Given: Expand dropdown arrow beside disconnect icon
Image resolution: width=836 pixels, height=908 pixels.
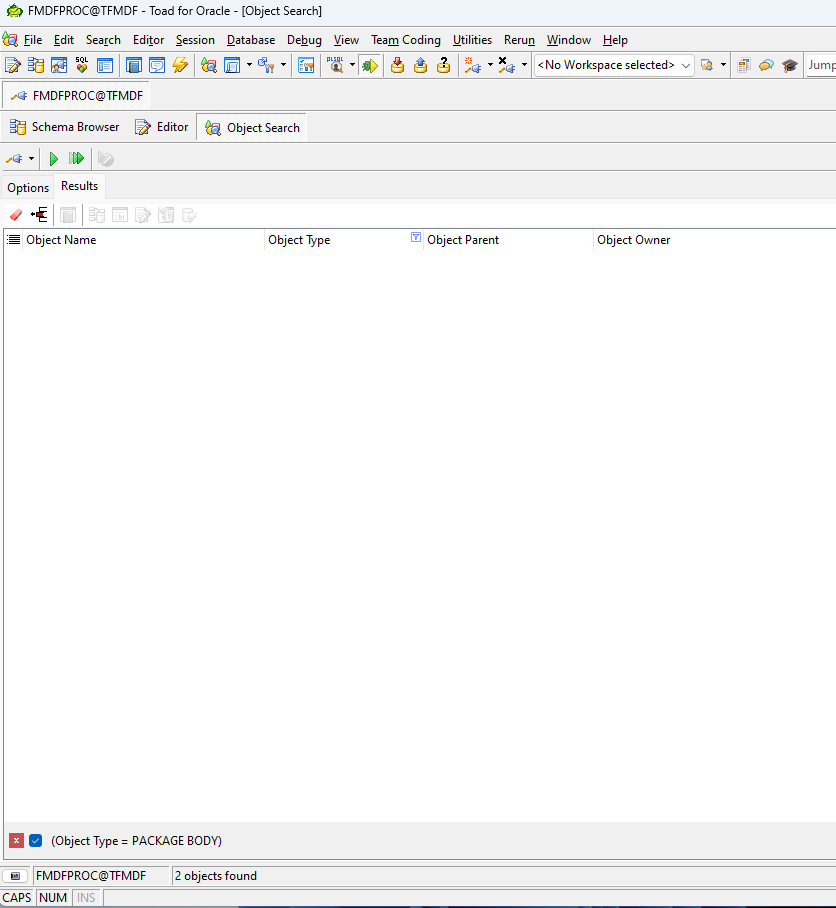Looking at the screenshot, I should tap(524, 65).
